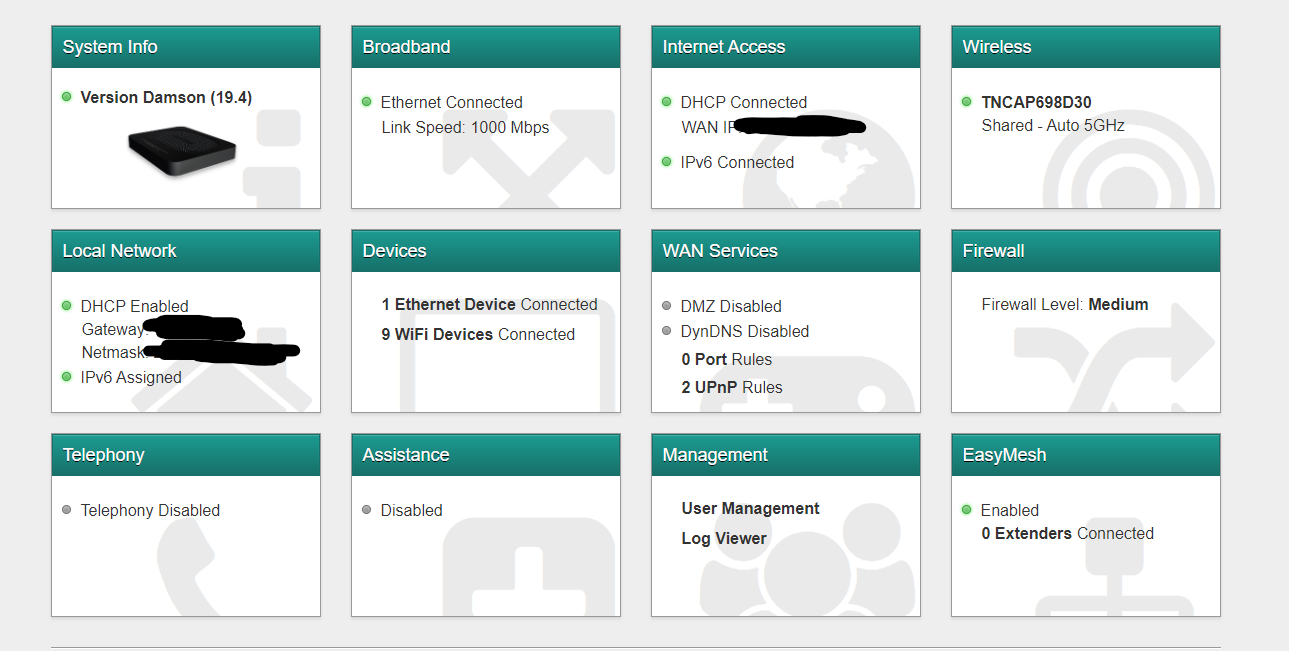Screen dimensions: 1289x651
Task: Open the Wireless card header
Action: 1086,47
